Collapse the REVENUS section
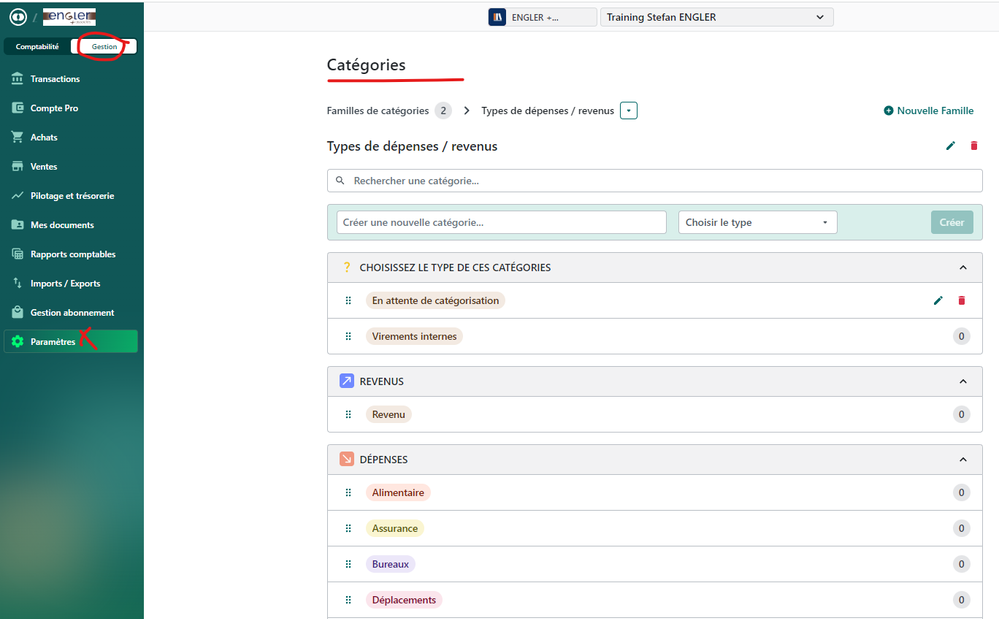999x619 pixels. pyautogui.click(x=962, y=382)
